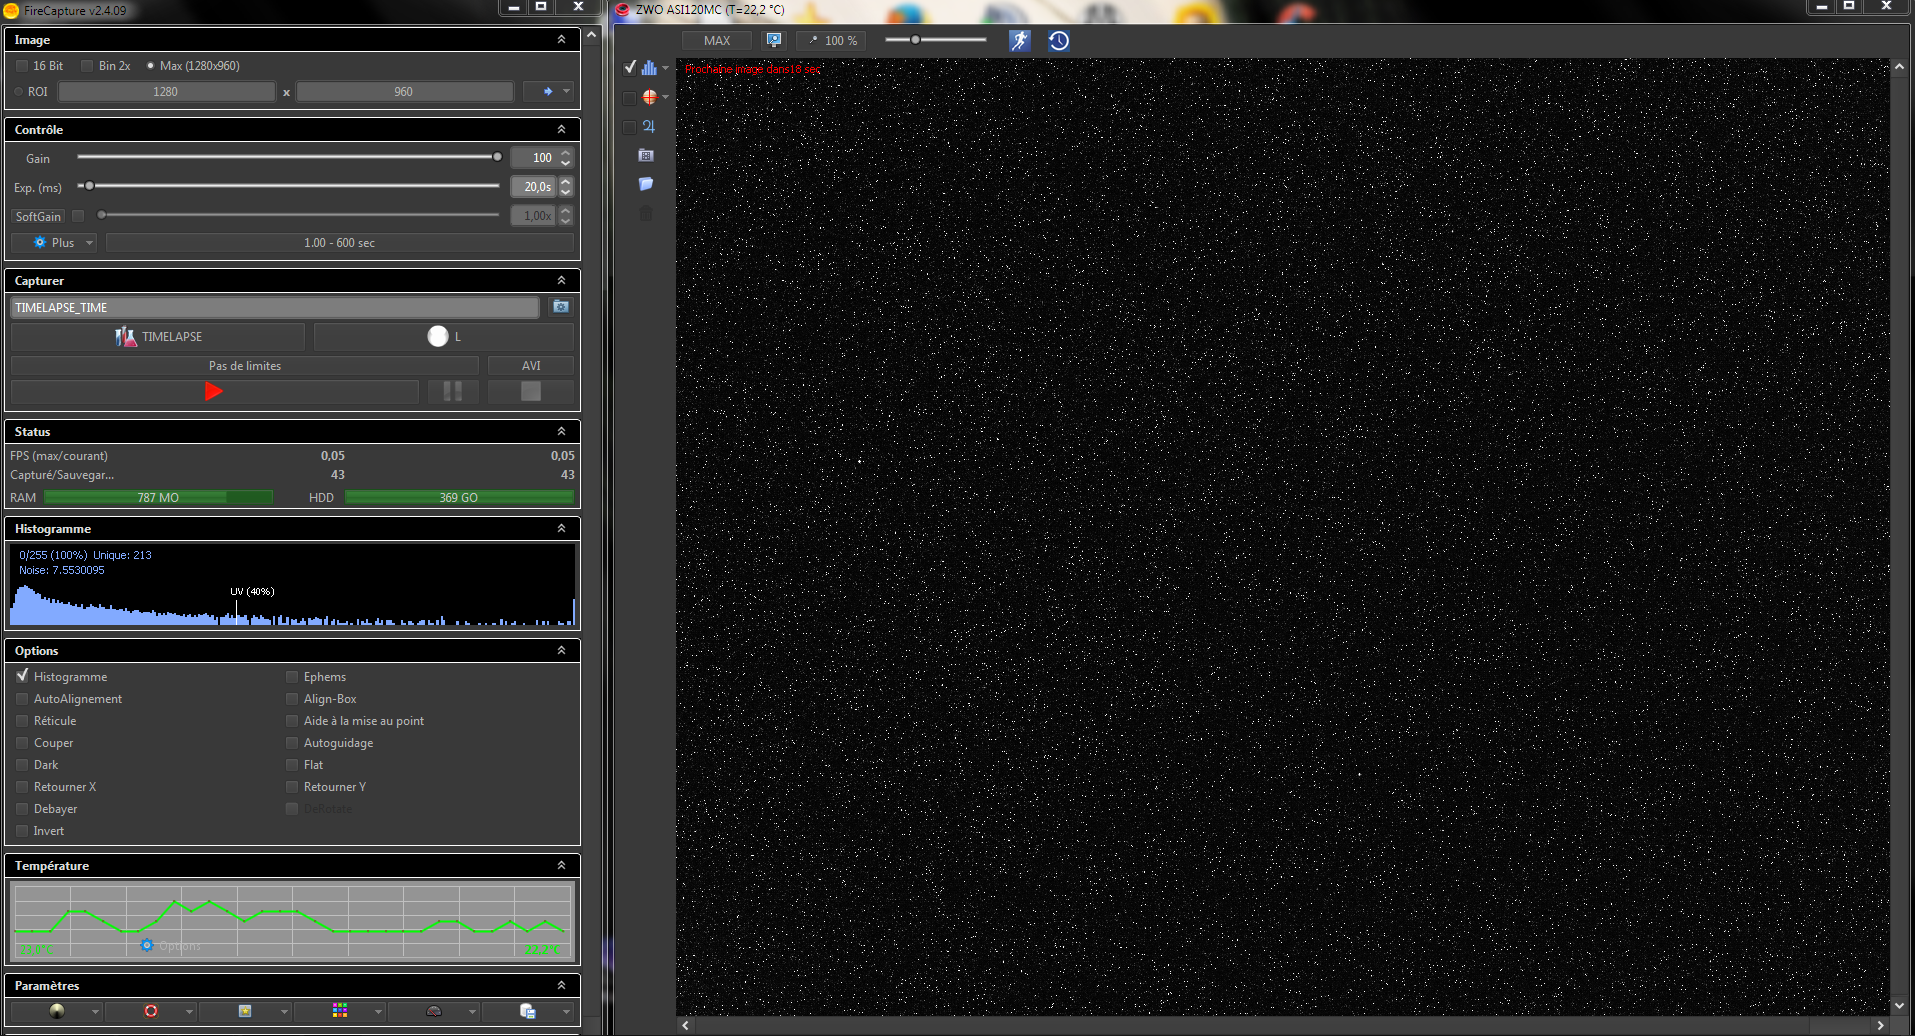Click the Jupiter symbol icon

pyautogui.click(x=649, y=126)
